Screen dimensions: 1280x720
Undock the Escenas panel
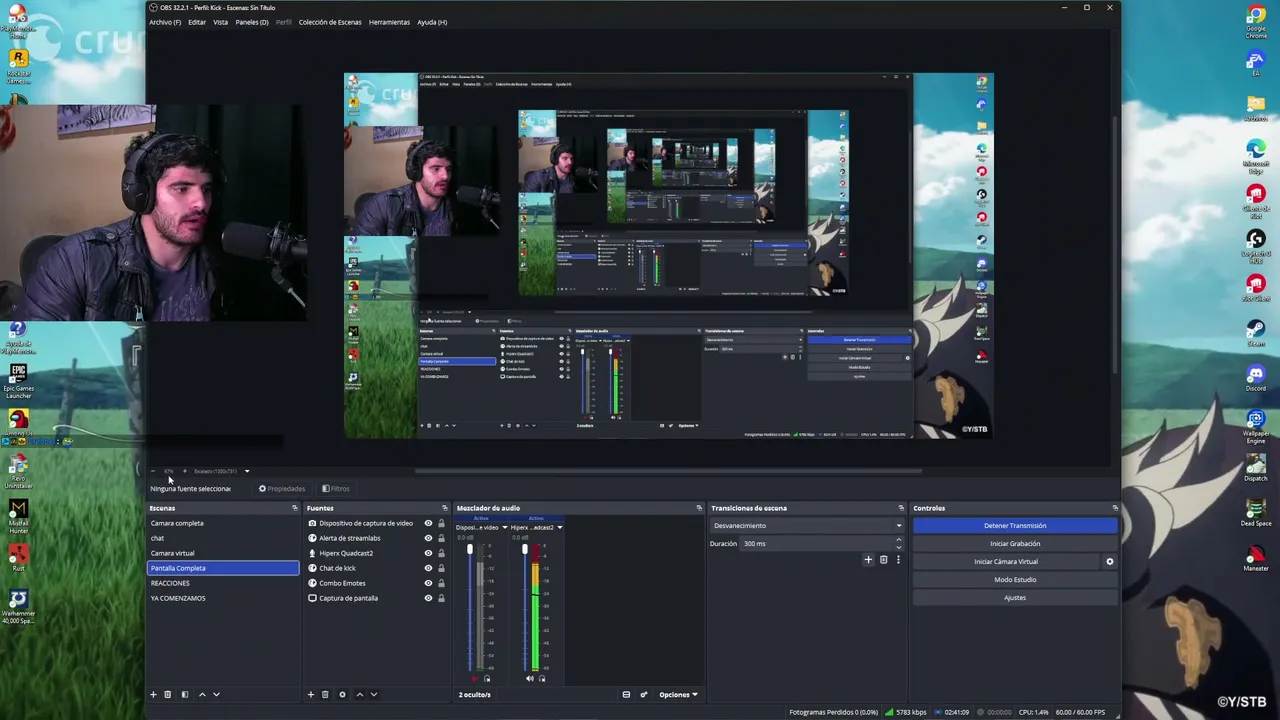point(294,508)
